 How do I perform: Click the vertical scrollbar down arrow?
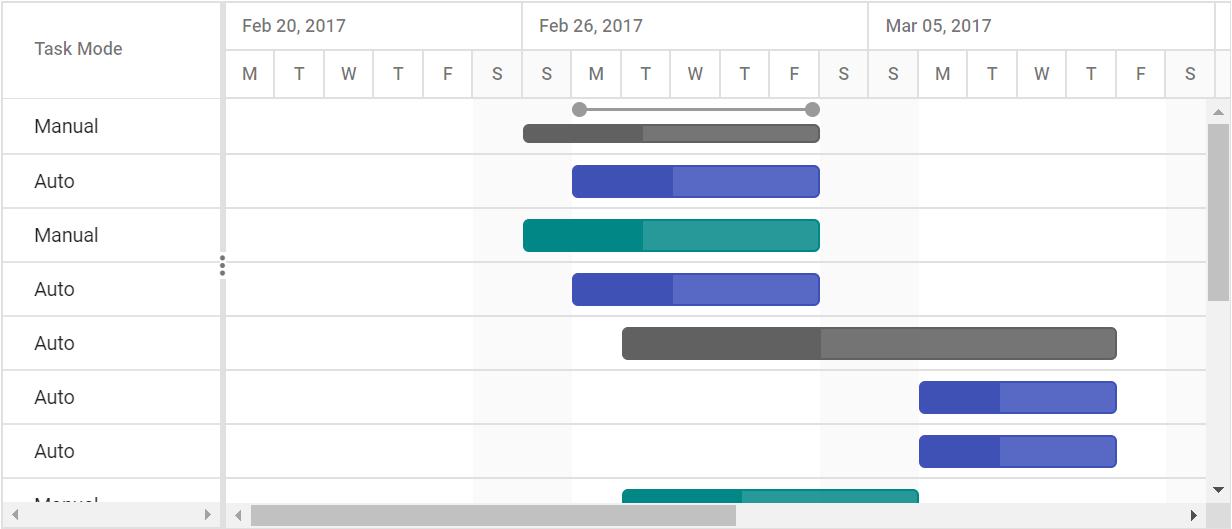click(x=1218, y=489)
